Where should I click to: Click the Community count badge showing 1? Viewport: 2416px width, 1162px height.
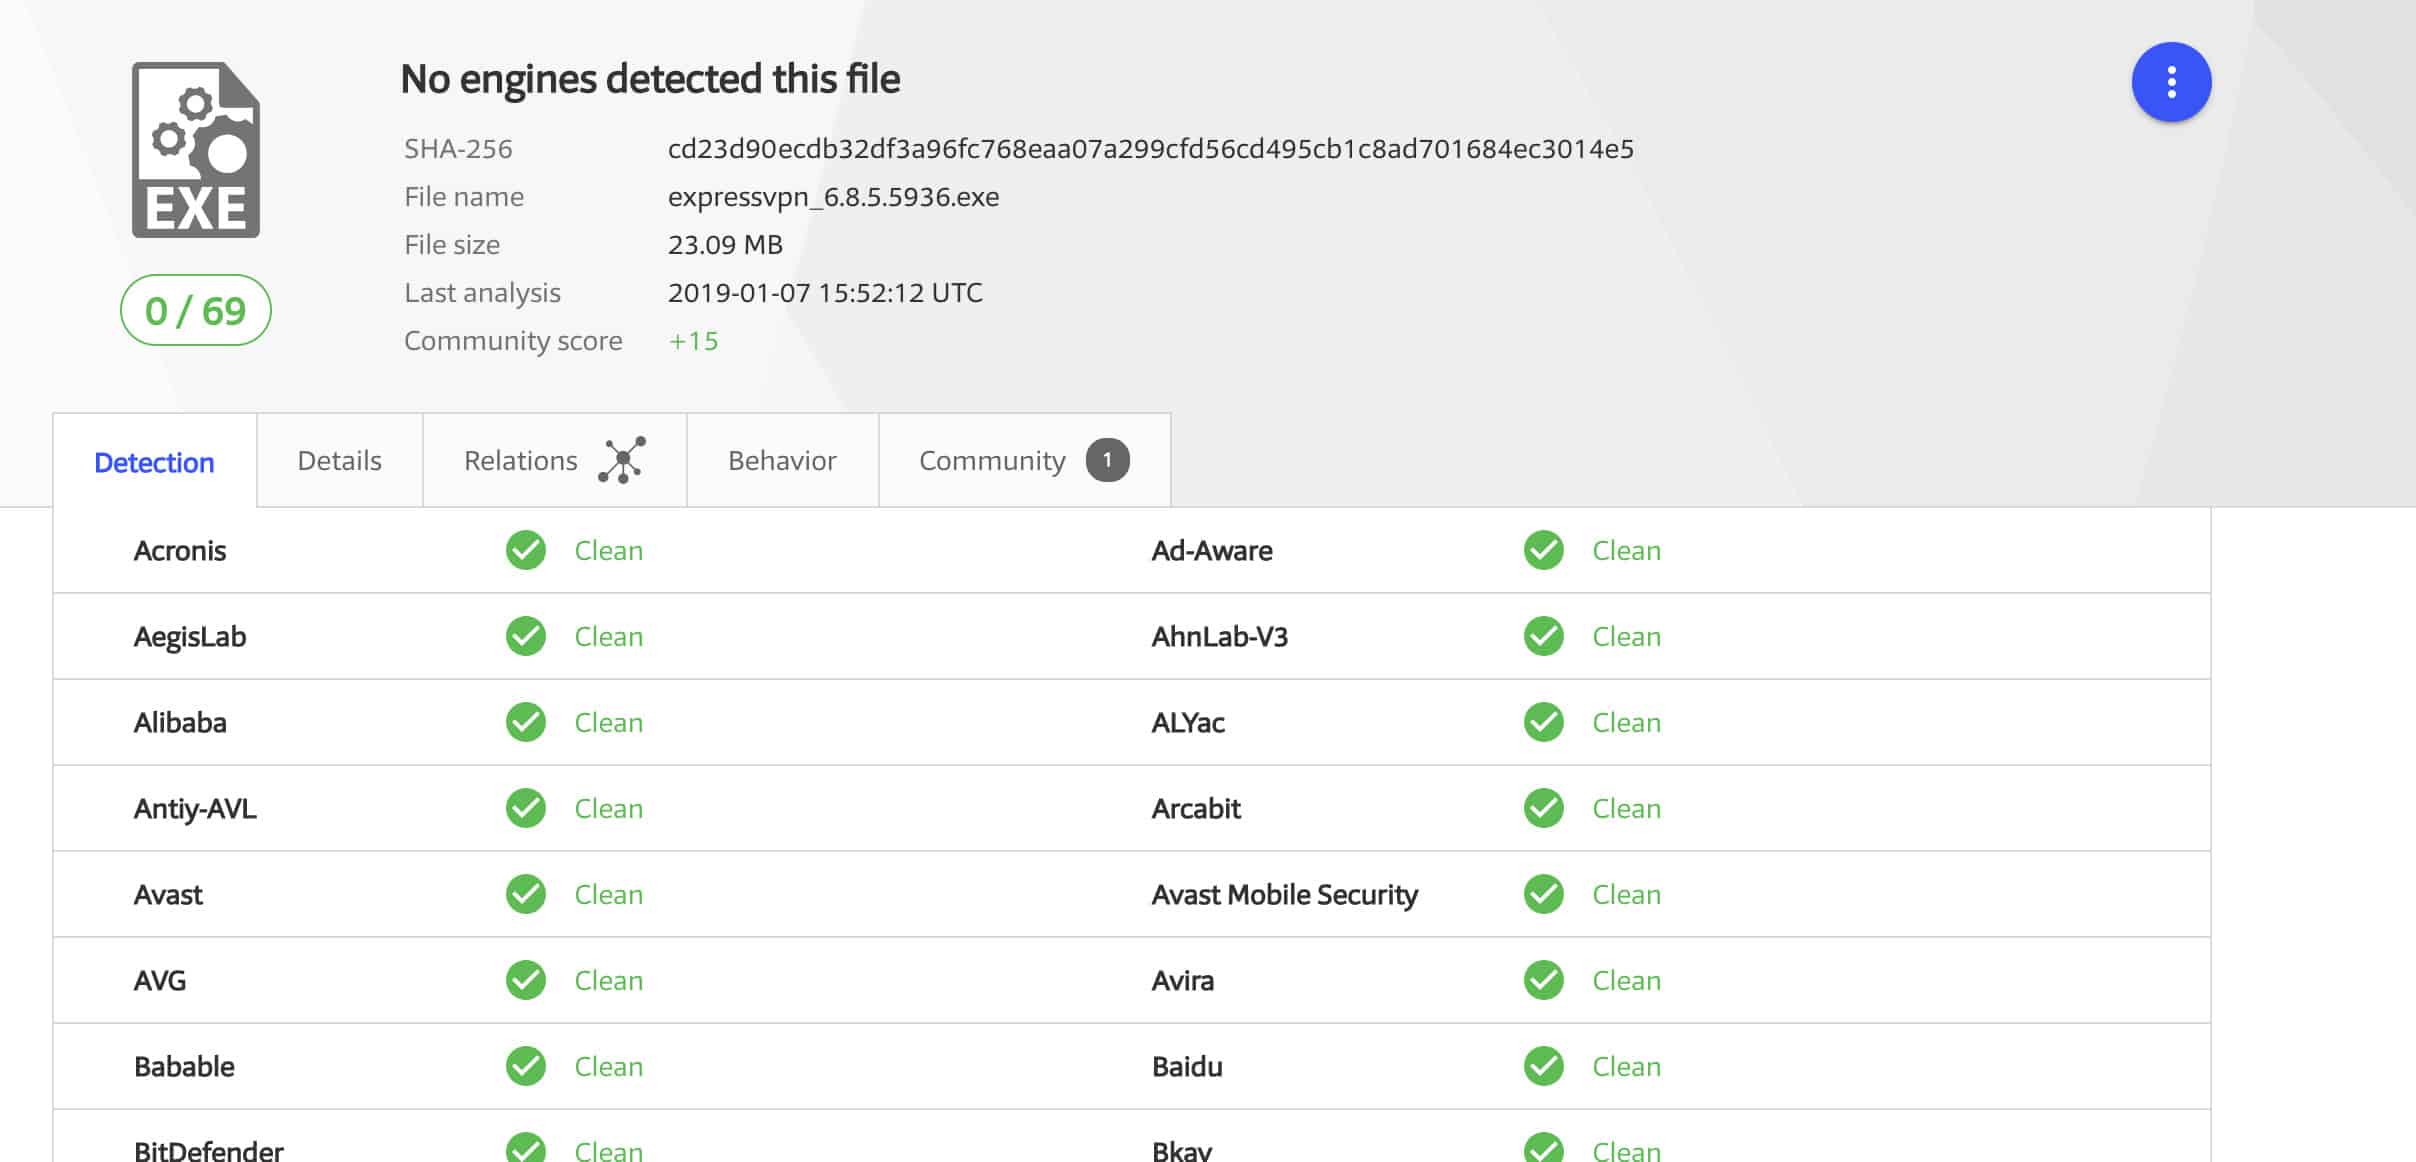tap(1107, 460)
